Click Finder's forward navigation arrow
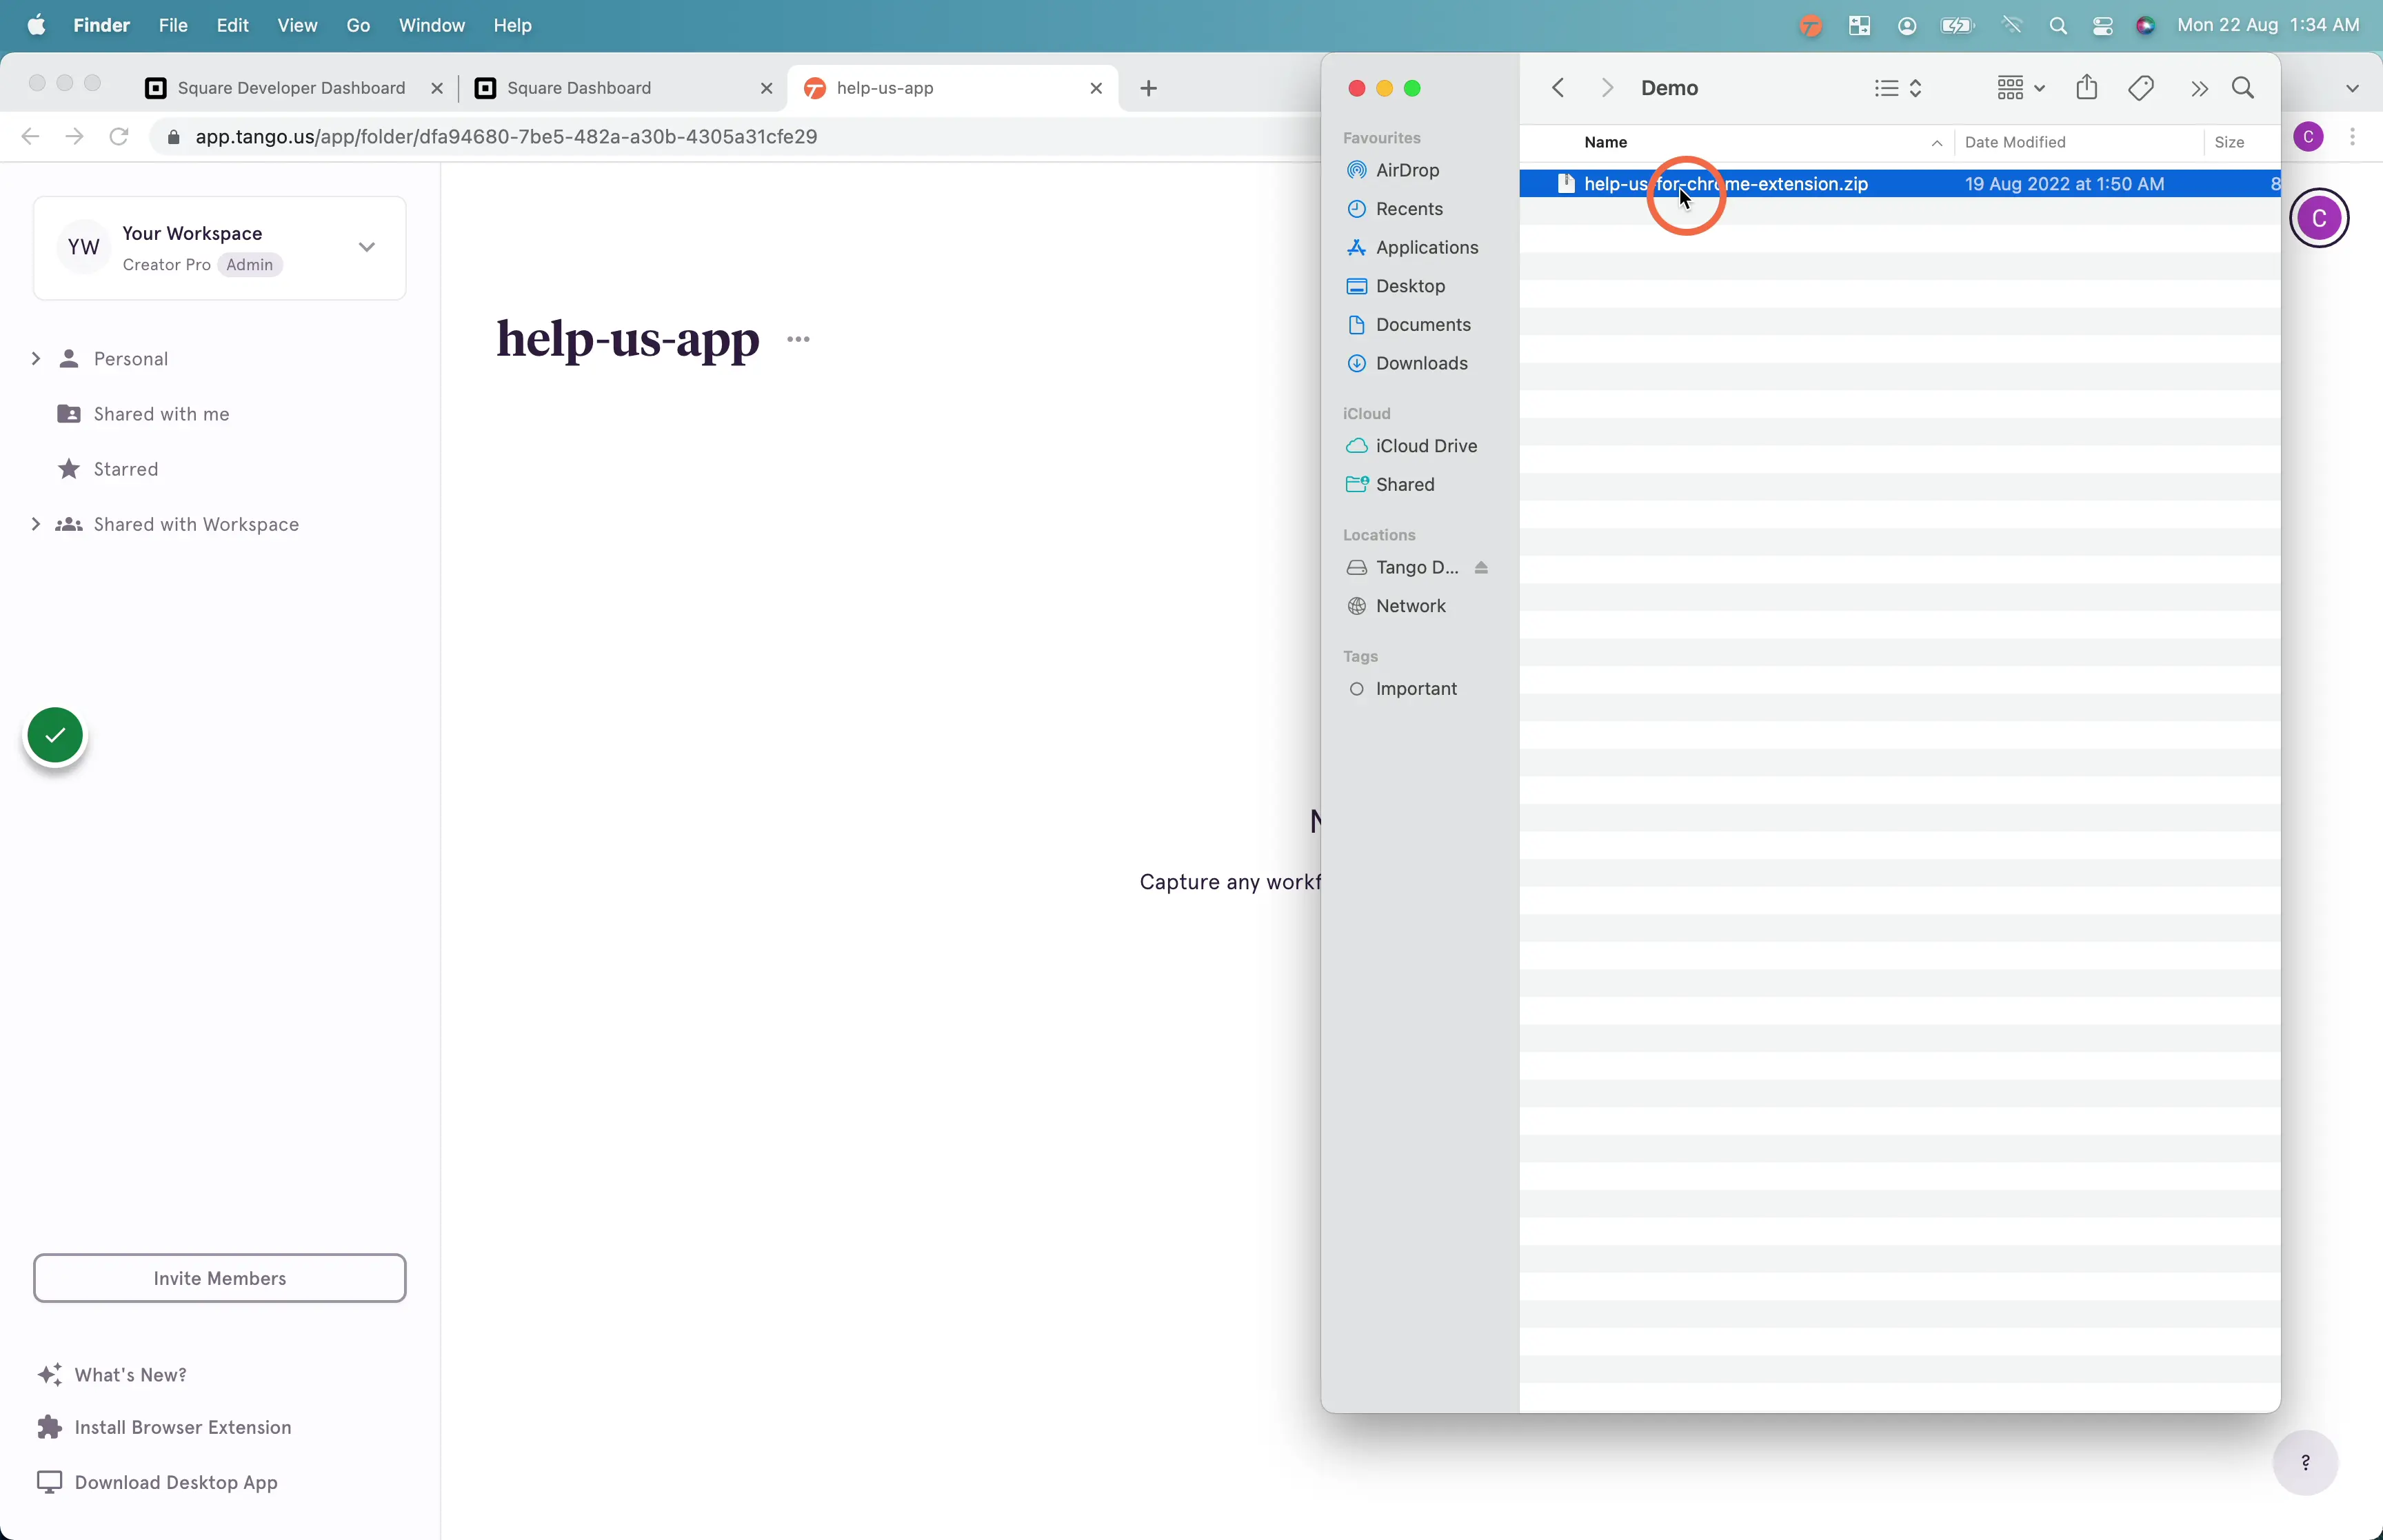2383x1540 pixels. 1607,88
